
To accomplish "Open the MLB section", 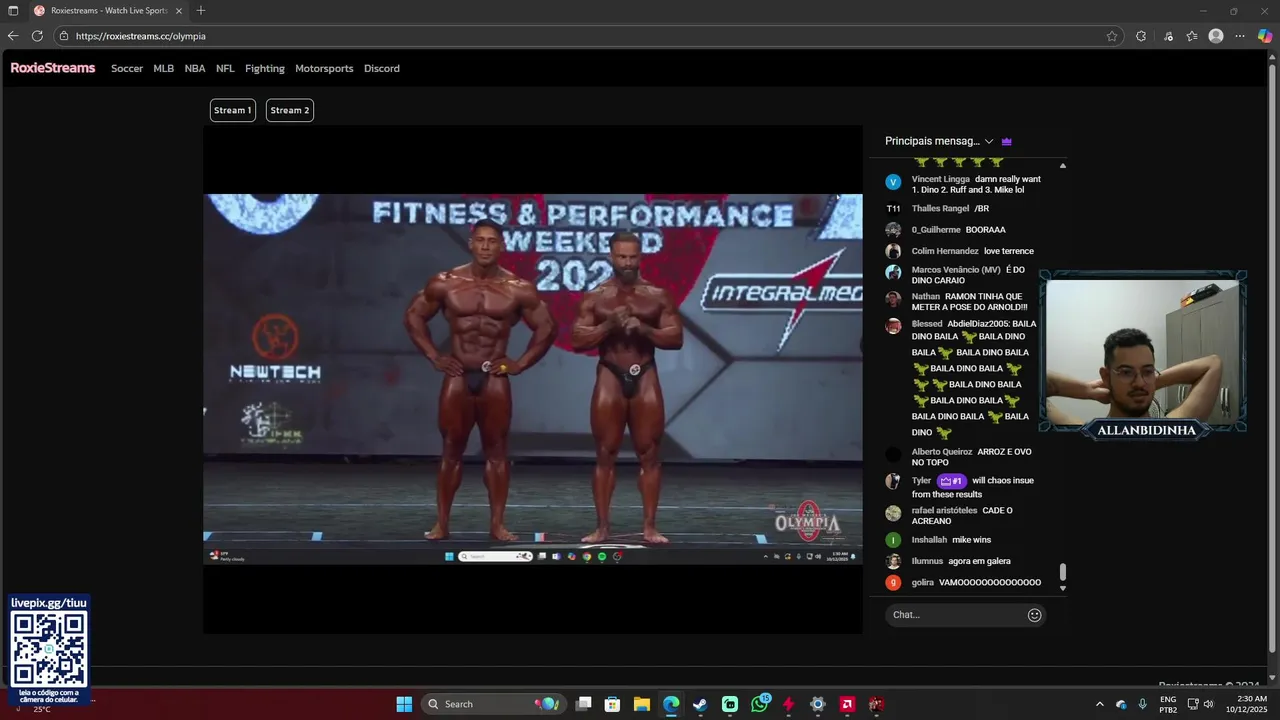I will coord(164,68).
